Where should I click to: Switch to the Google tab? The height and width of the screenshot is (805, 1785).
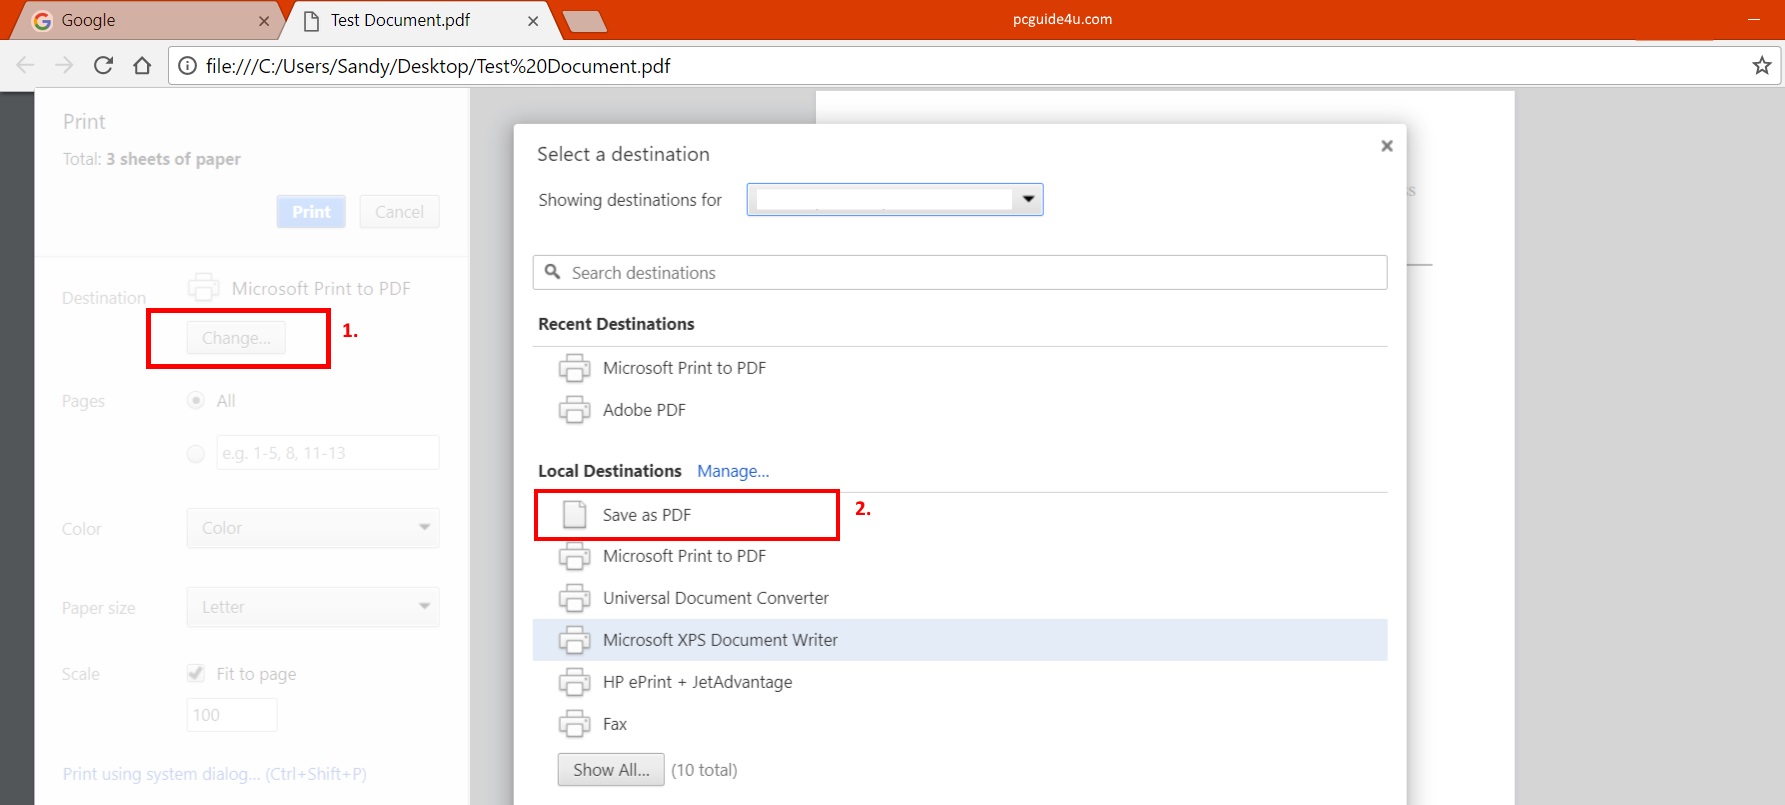[x=140, y=21]
